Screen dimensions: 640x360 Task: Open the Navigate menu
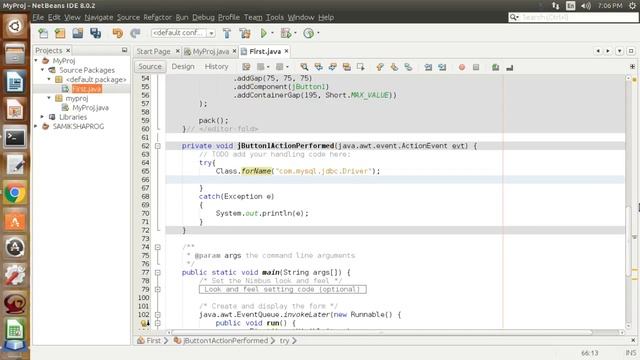pos(99,17)
